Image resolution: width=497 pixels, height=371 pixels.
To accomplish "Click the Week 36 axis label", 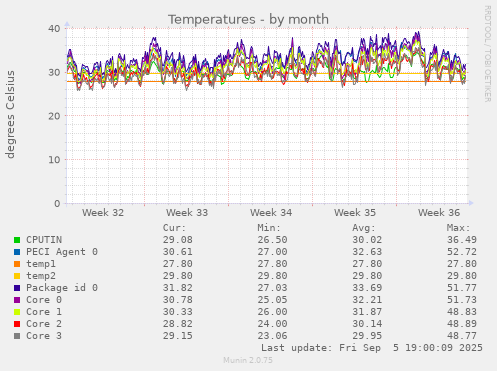I will tap(439, 213).
